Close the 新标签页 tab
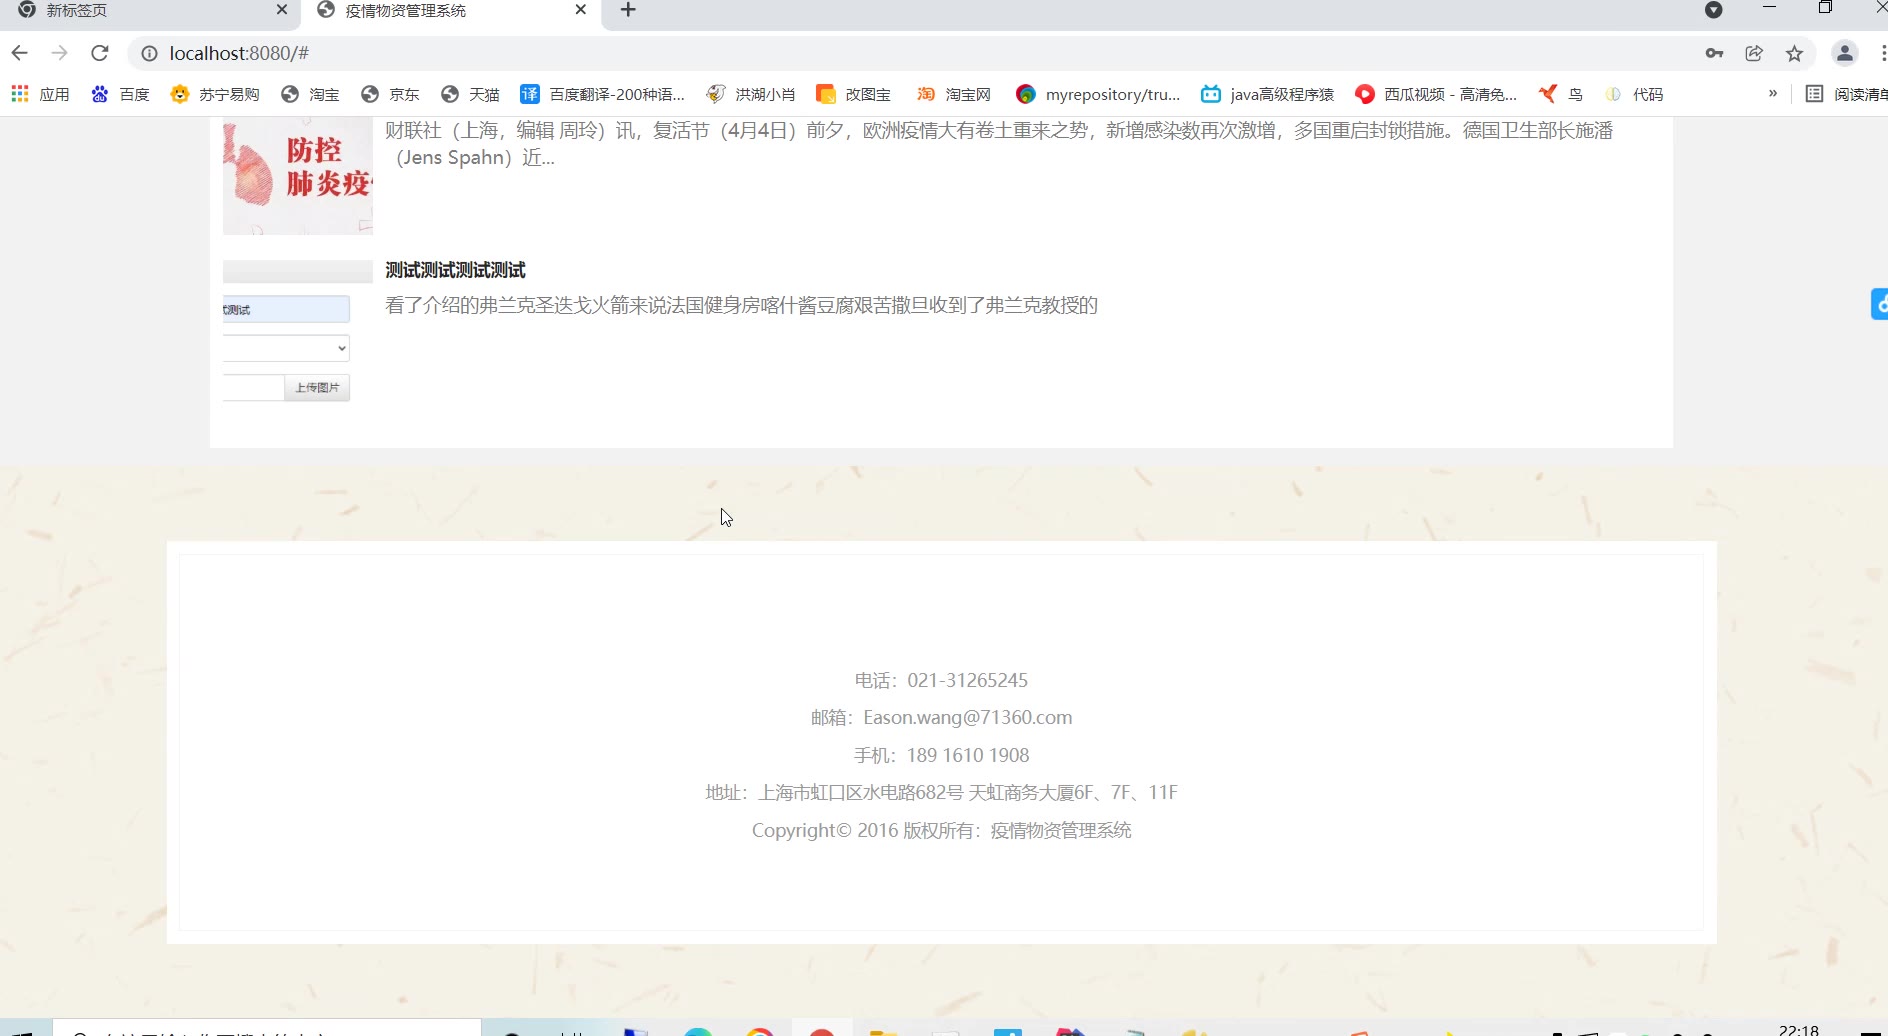This screenshot has width=1888, height=1036. click(x=282, y=10)
